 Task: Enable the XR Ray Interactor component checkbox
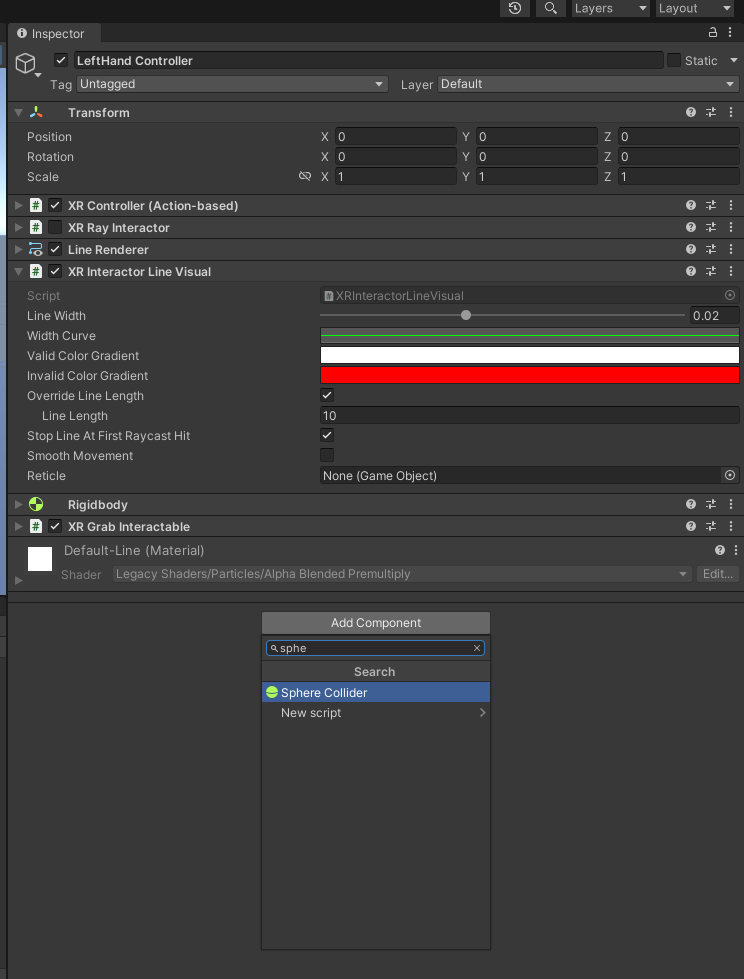click(55, 228)
